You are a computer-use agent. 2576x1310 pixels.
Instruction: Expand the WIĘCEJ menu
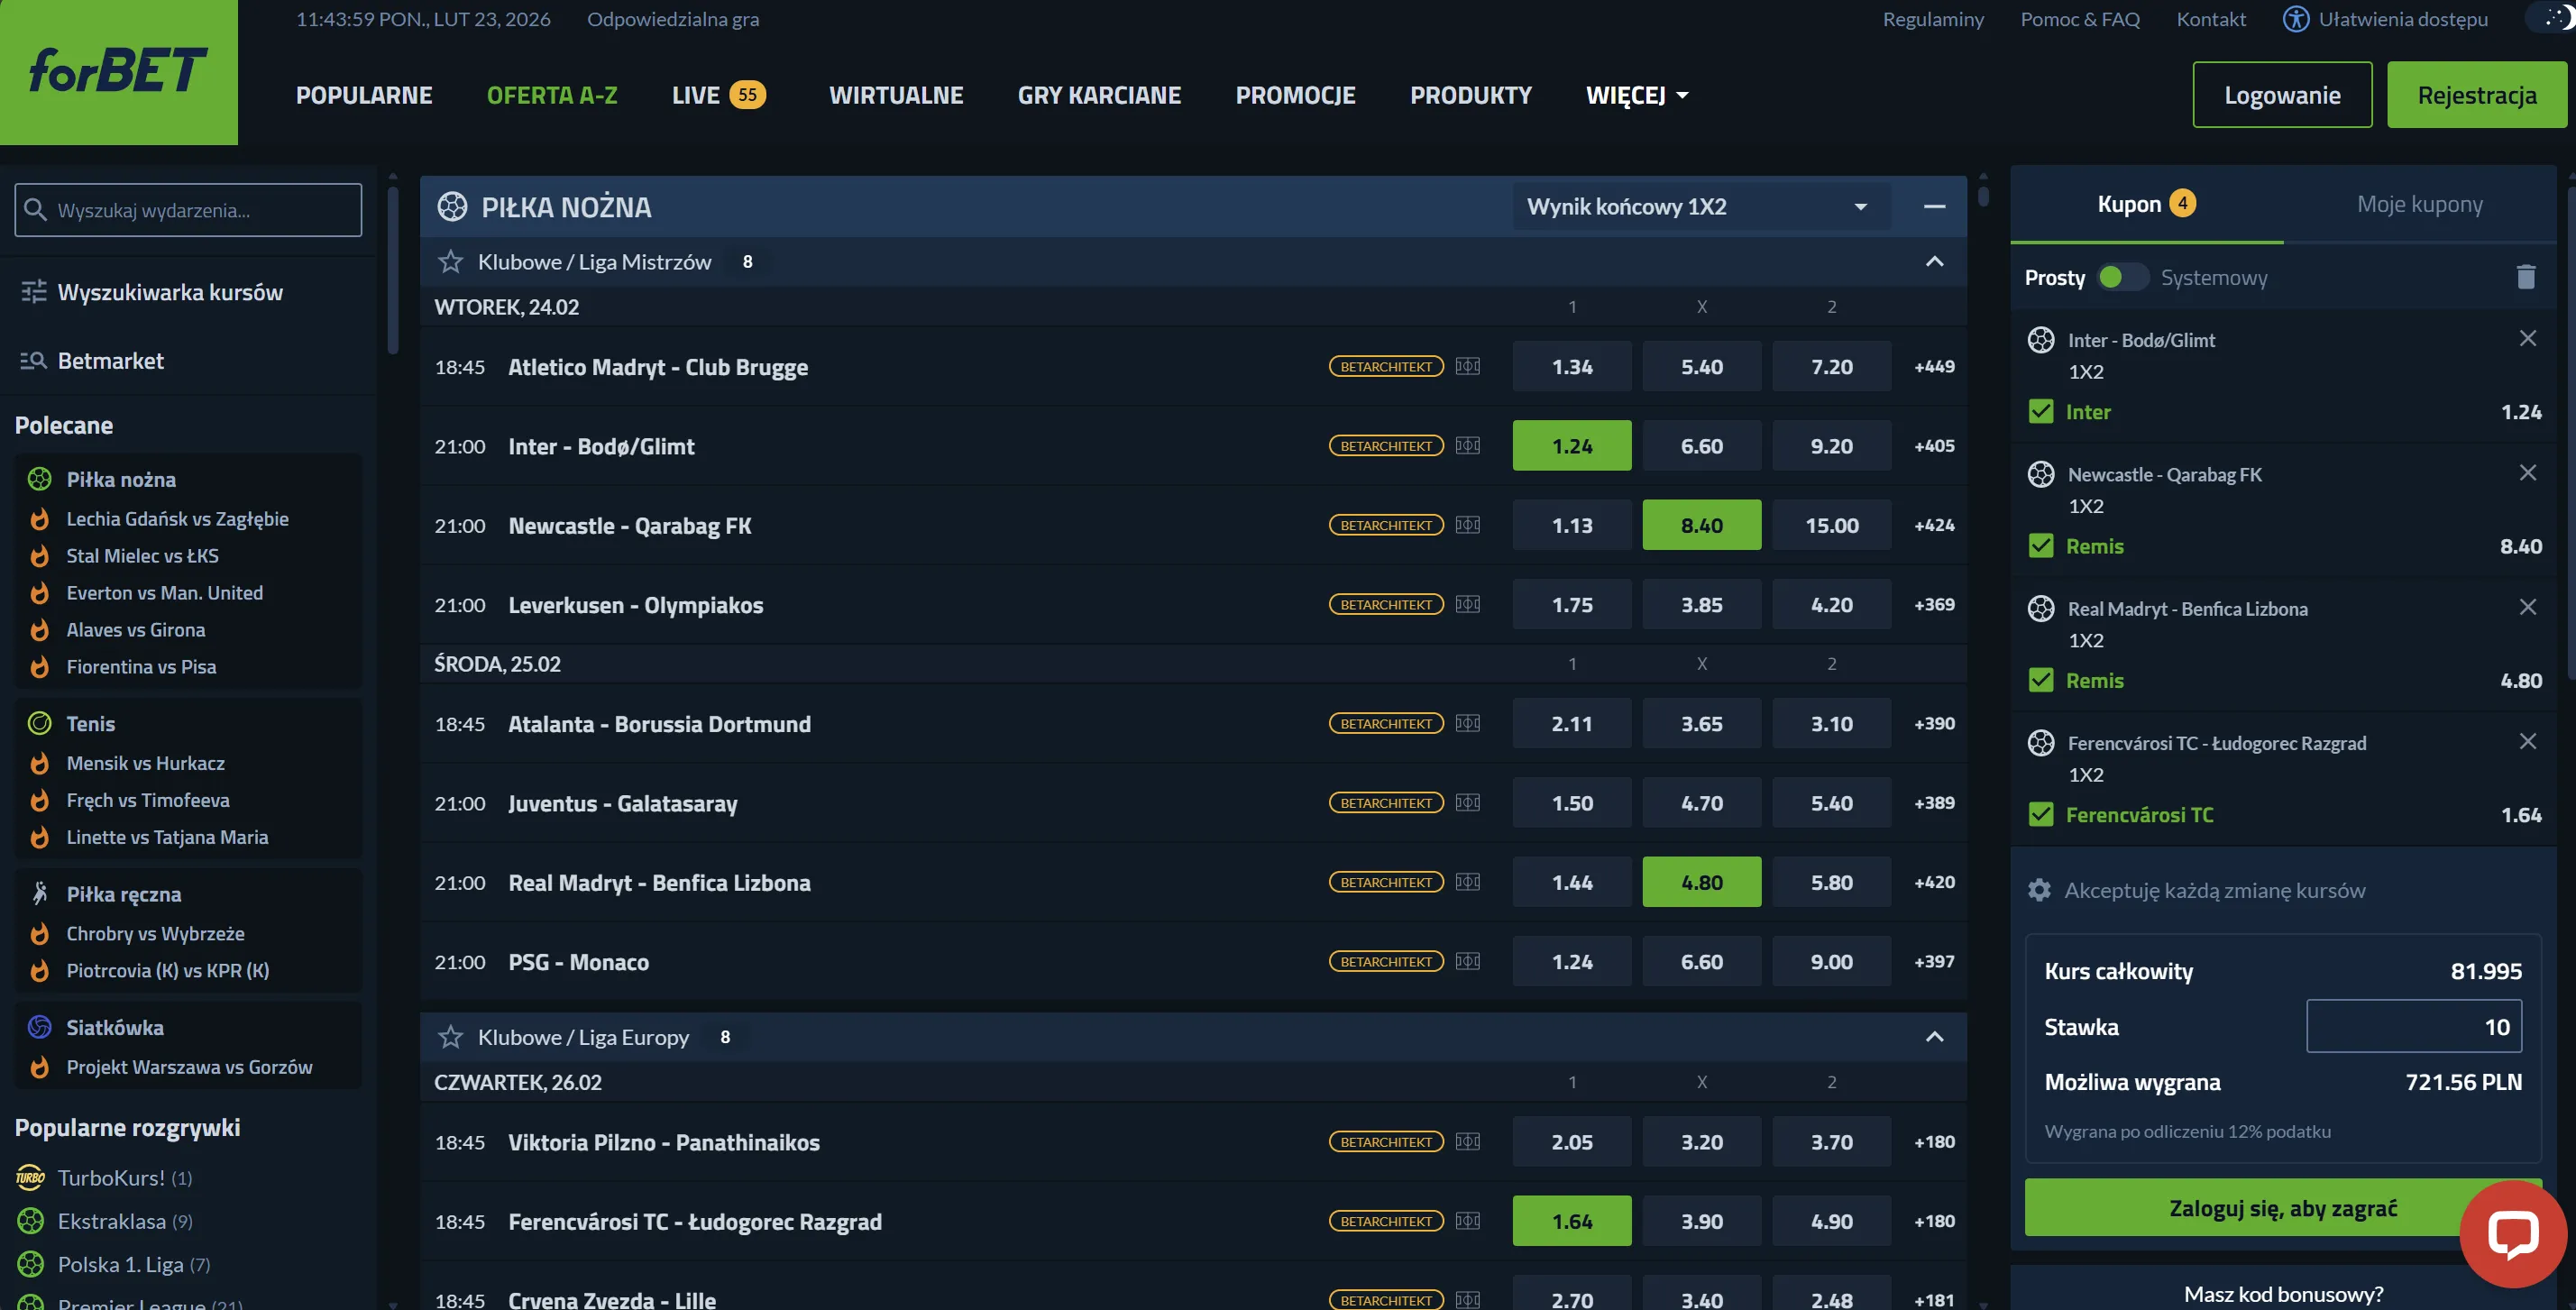tap(1636, 95)
